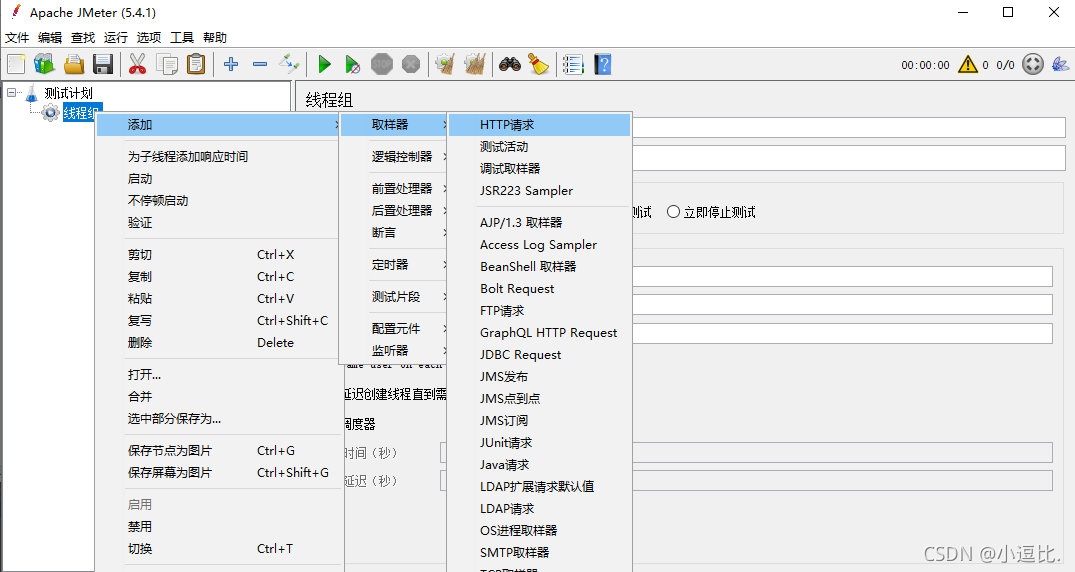Open the Templates toolbar icon
Screen dimensions: 1075x572
click(x=45, y=64)
